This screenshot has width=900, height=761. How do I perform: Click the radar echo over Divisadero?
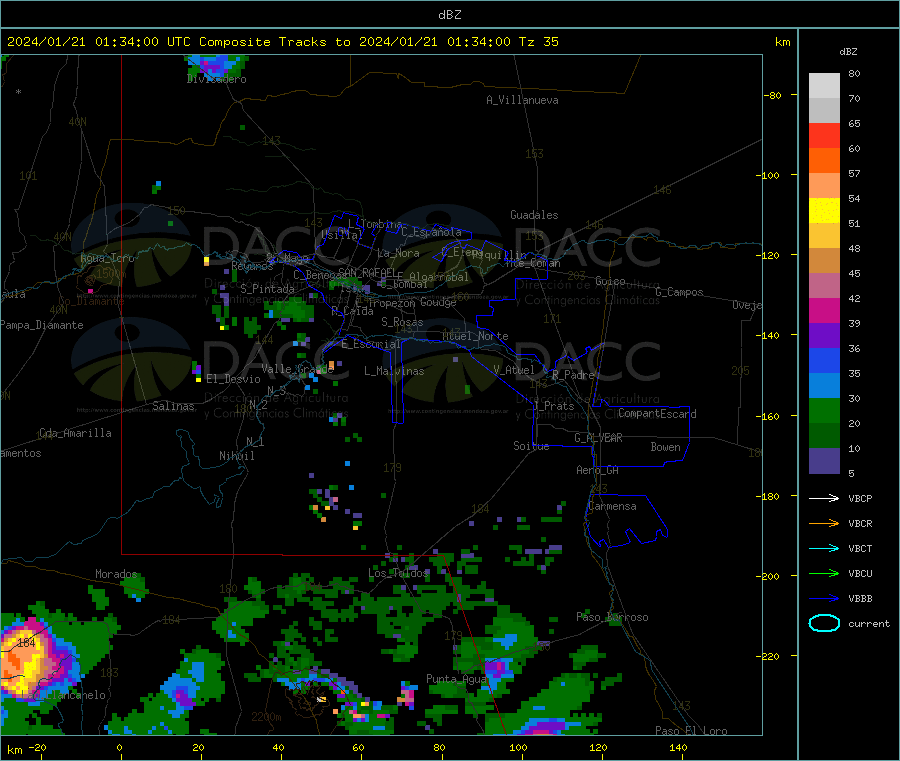[217, 67]
